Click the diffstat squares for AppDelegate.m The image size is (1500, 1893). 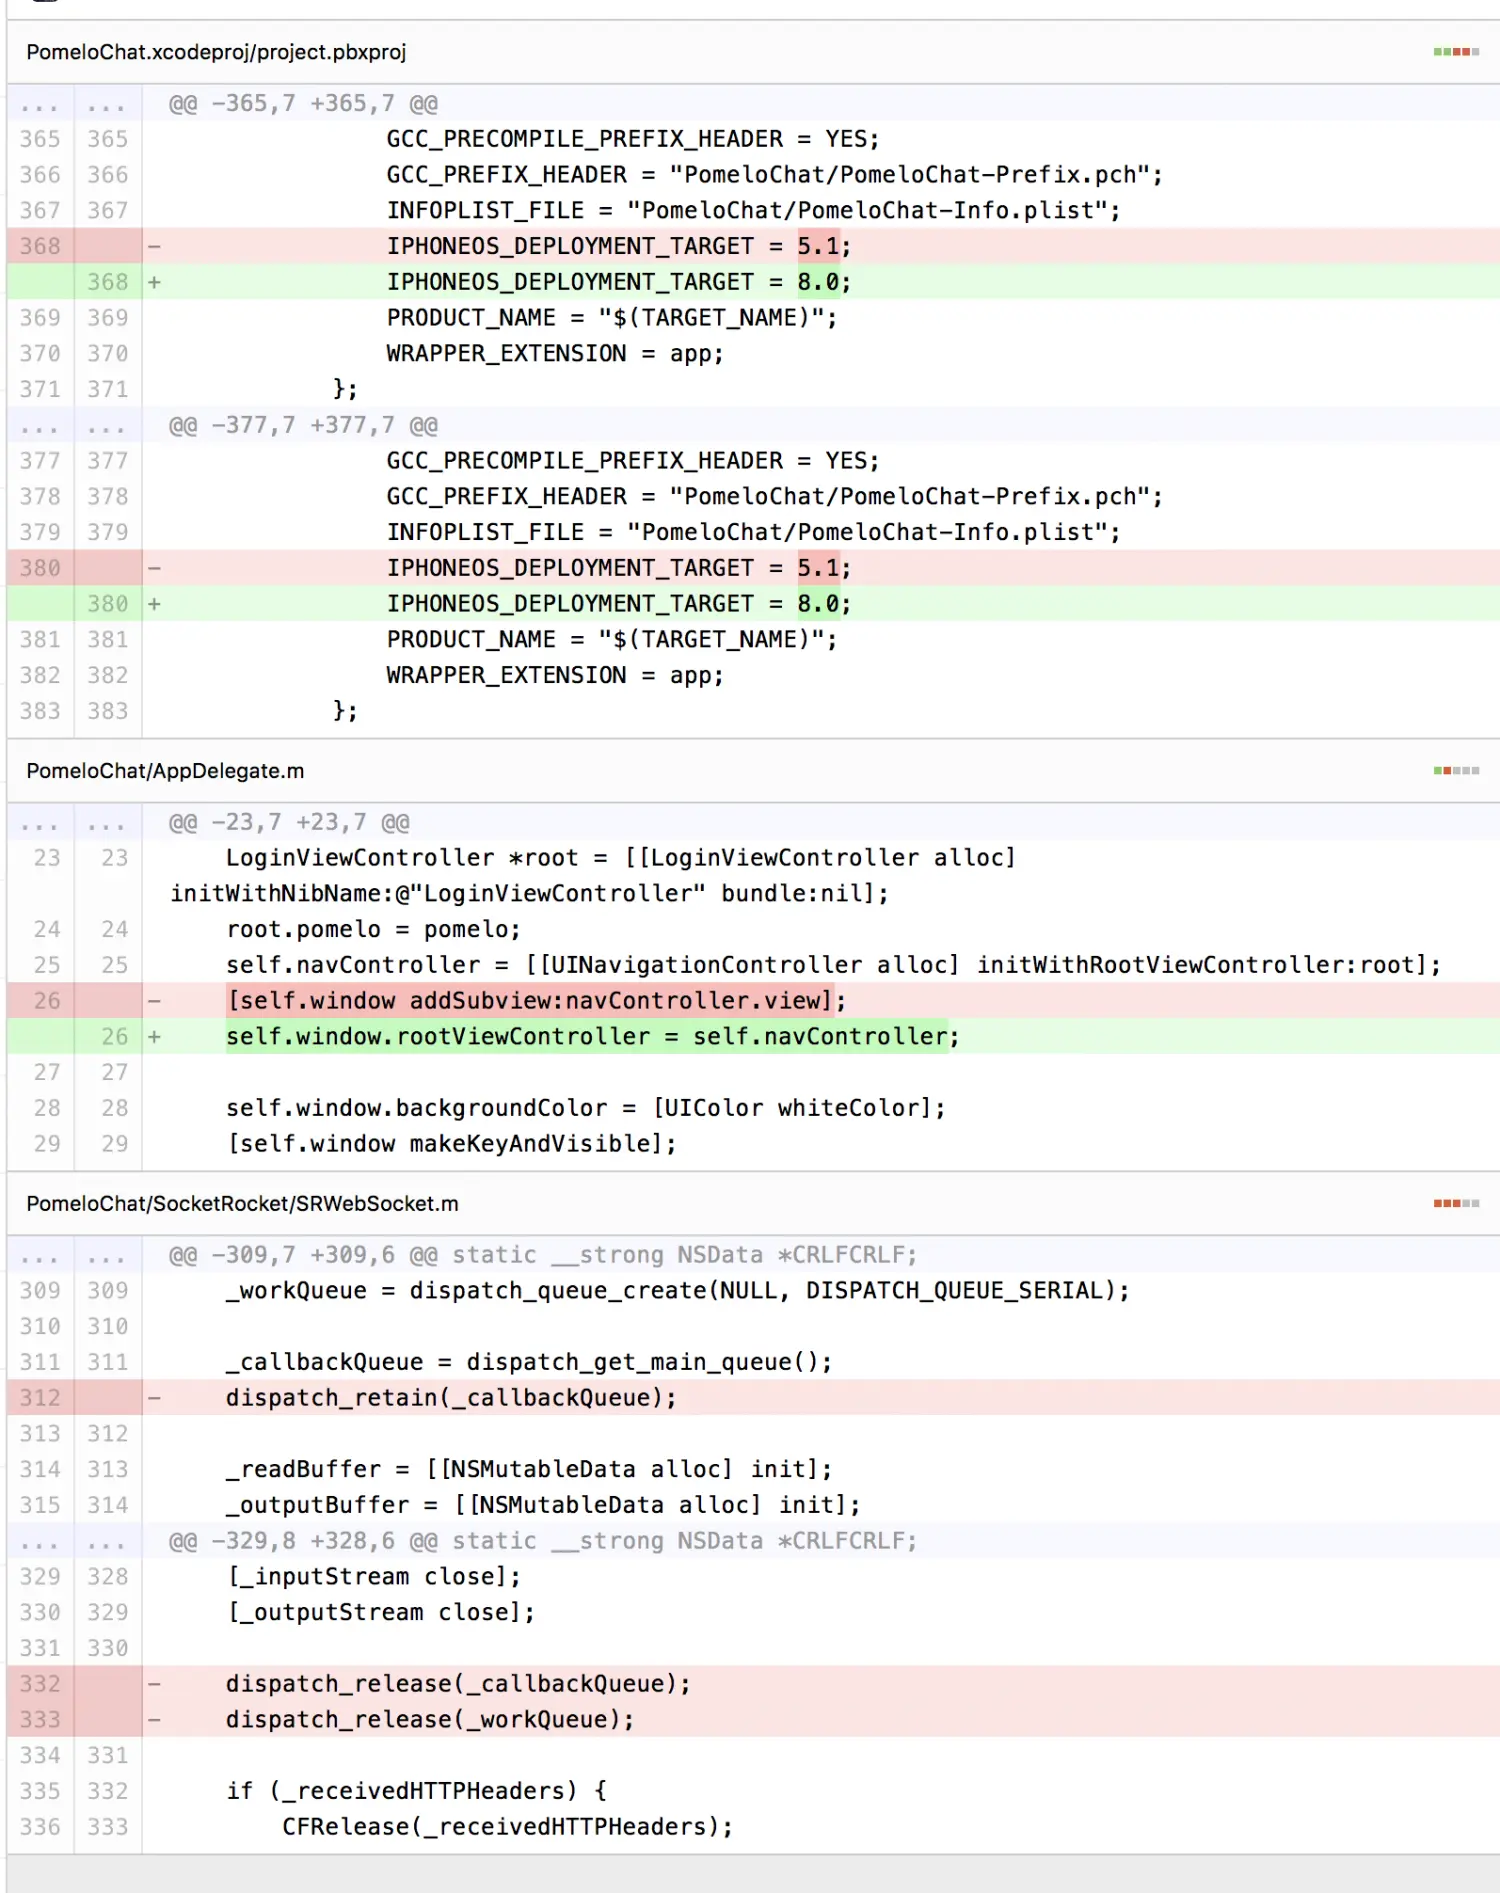tap(1455, 771)
